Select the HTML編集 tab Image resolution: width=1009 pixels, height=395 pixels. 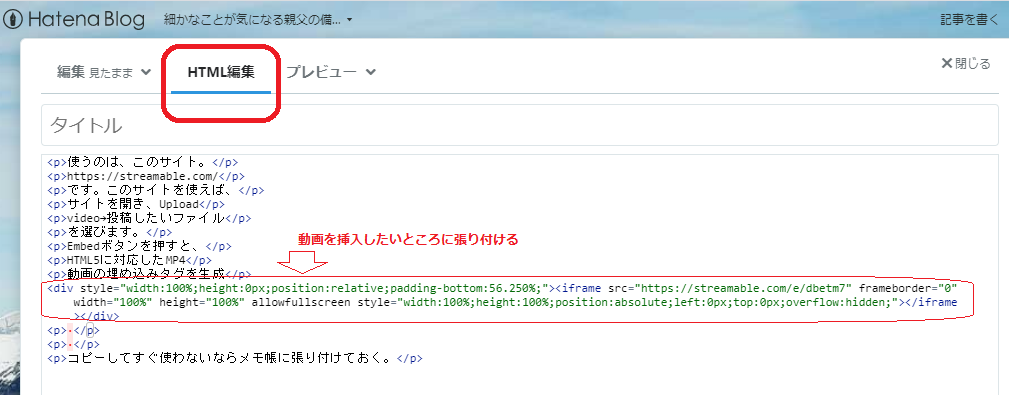point(221,72)
